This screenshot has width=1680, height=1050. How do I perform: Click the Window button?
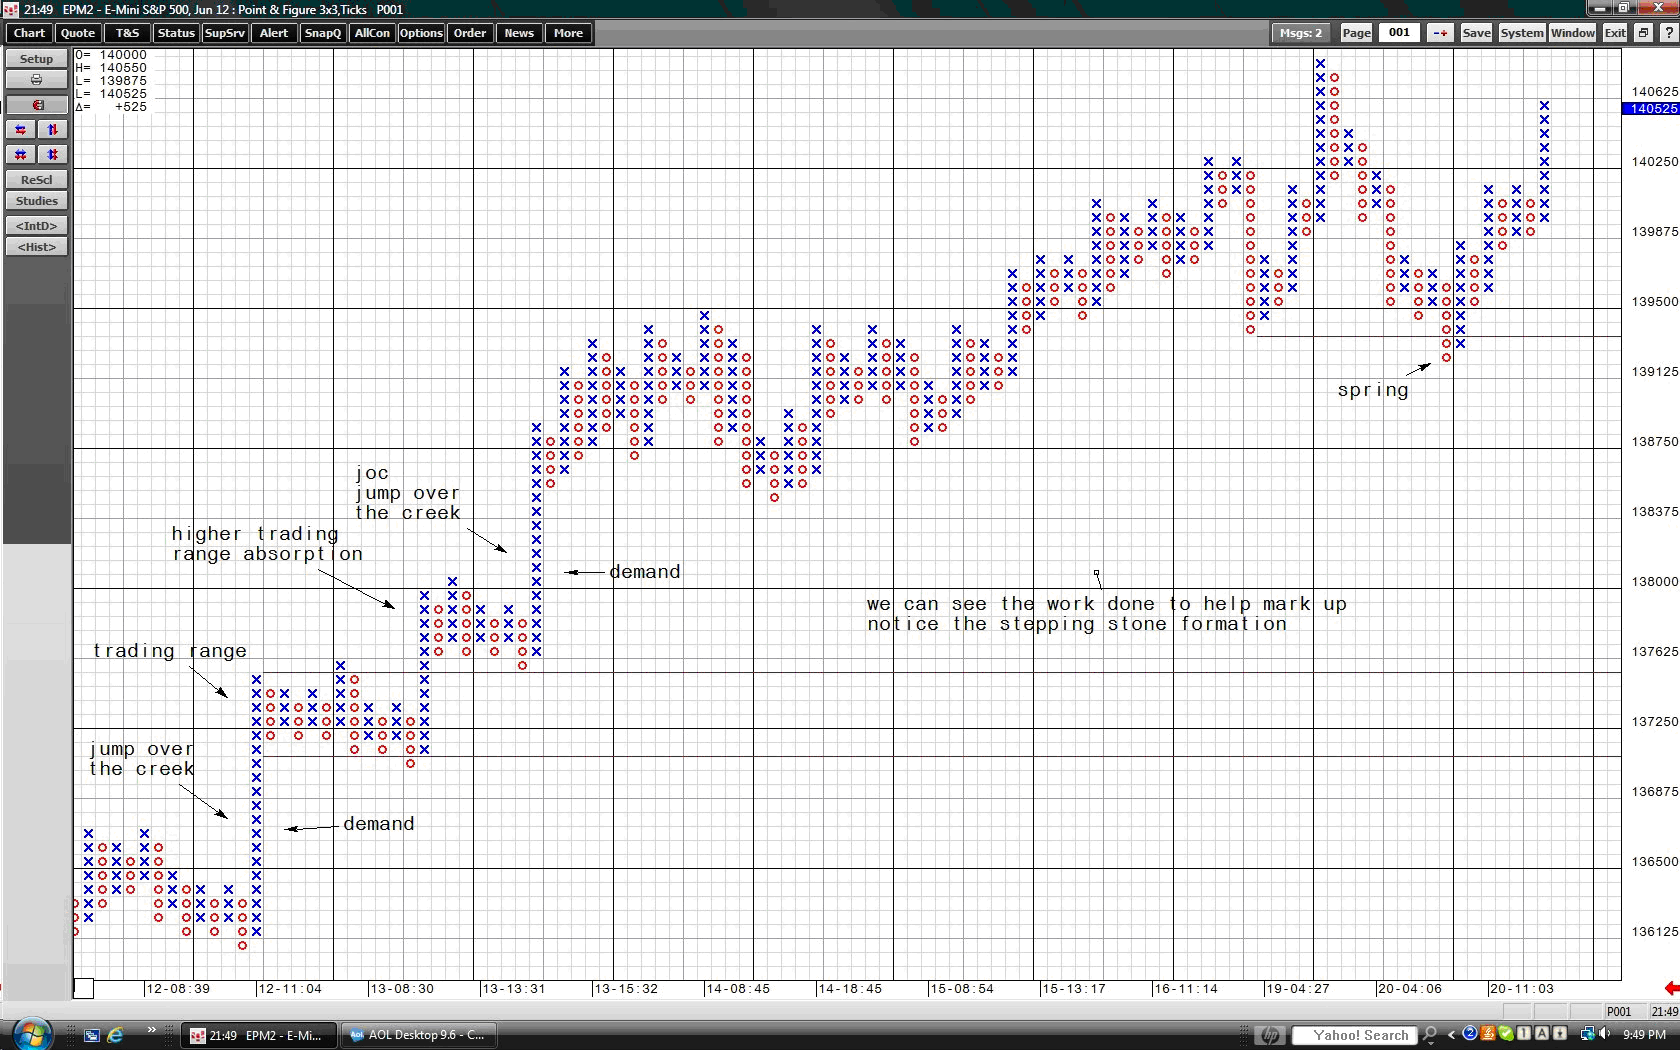(1573, 33)
